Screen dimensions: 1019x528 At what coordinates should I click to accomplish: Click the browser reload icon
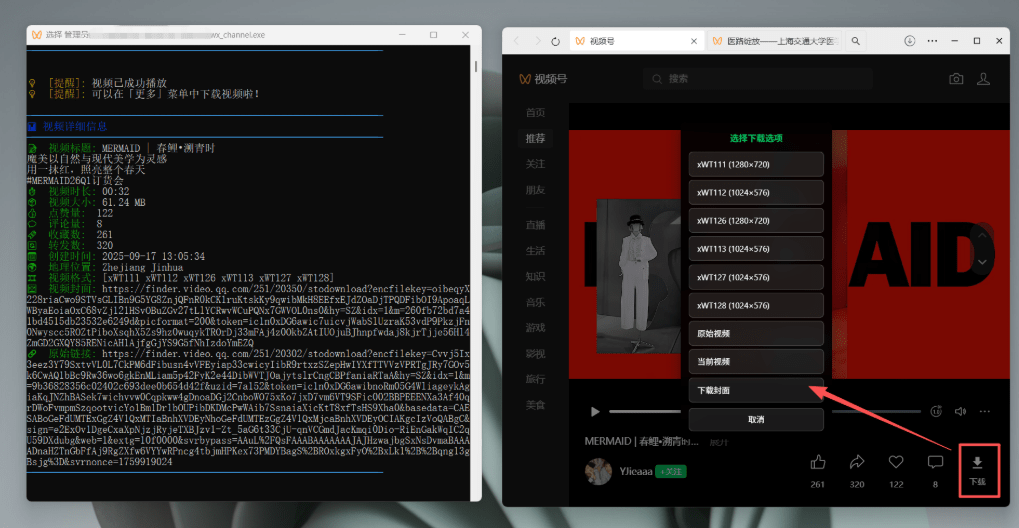pyautogui.click(x=555, y=41)
